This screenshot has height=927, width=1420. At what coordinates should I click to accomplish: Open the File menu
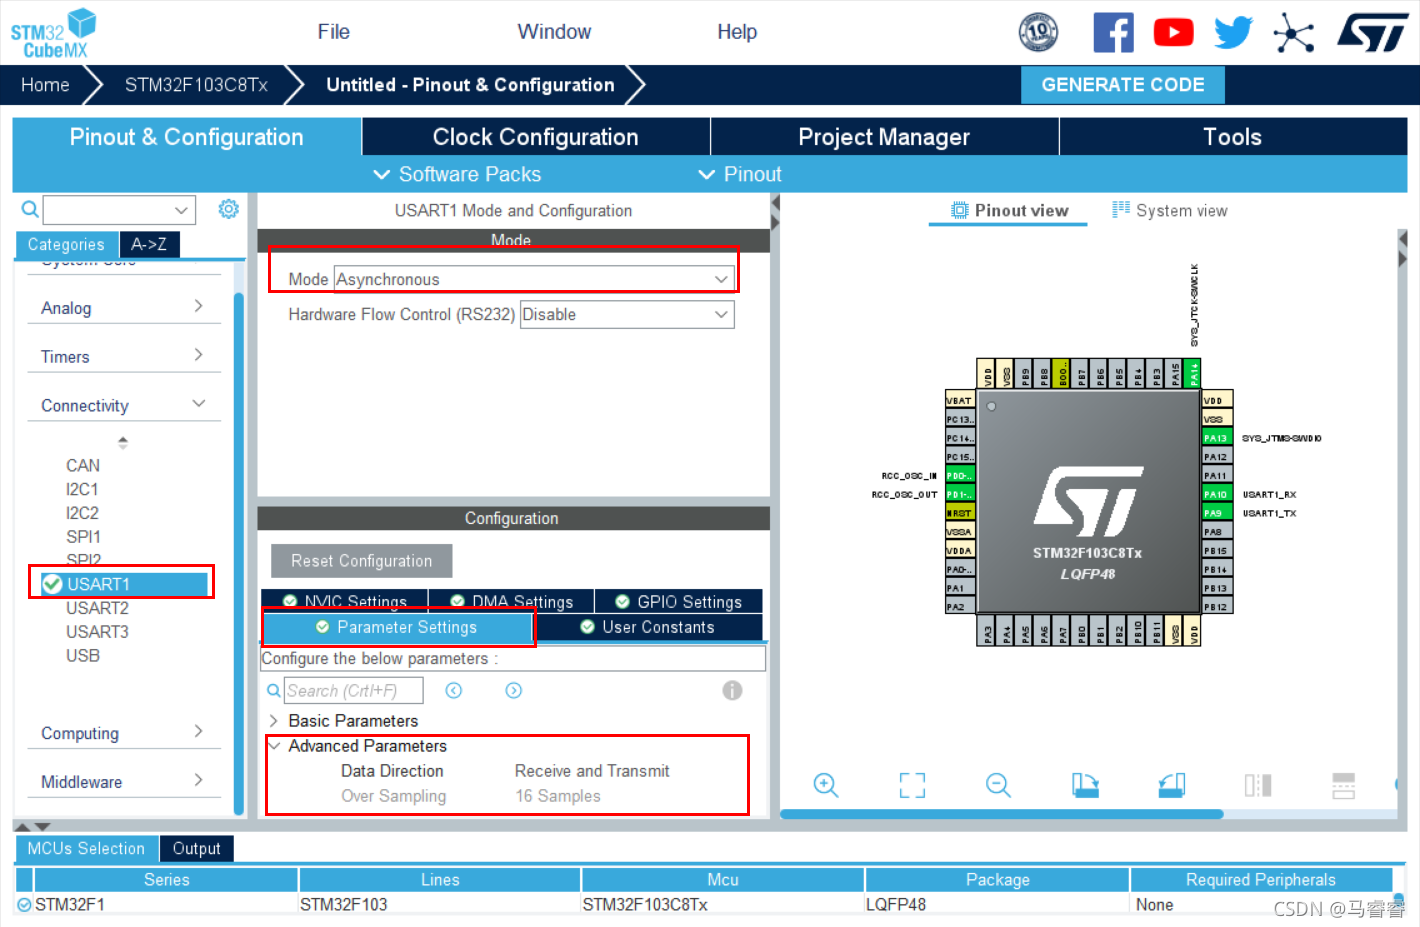click(x=333, y=32)
